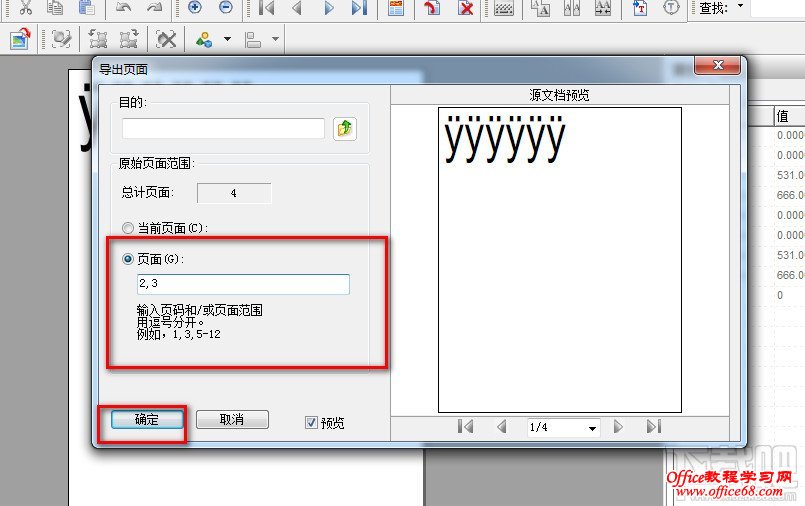Click the underline text pattern icon
This screenshot has width=805, height=506.
coord(504,8)
